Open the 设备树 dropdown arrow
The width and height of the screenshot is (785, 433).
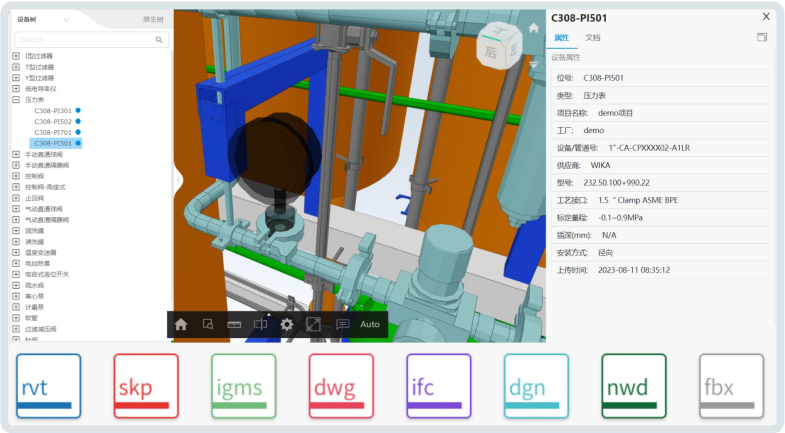(66, 19)
